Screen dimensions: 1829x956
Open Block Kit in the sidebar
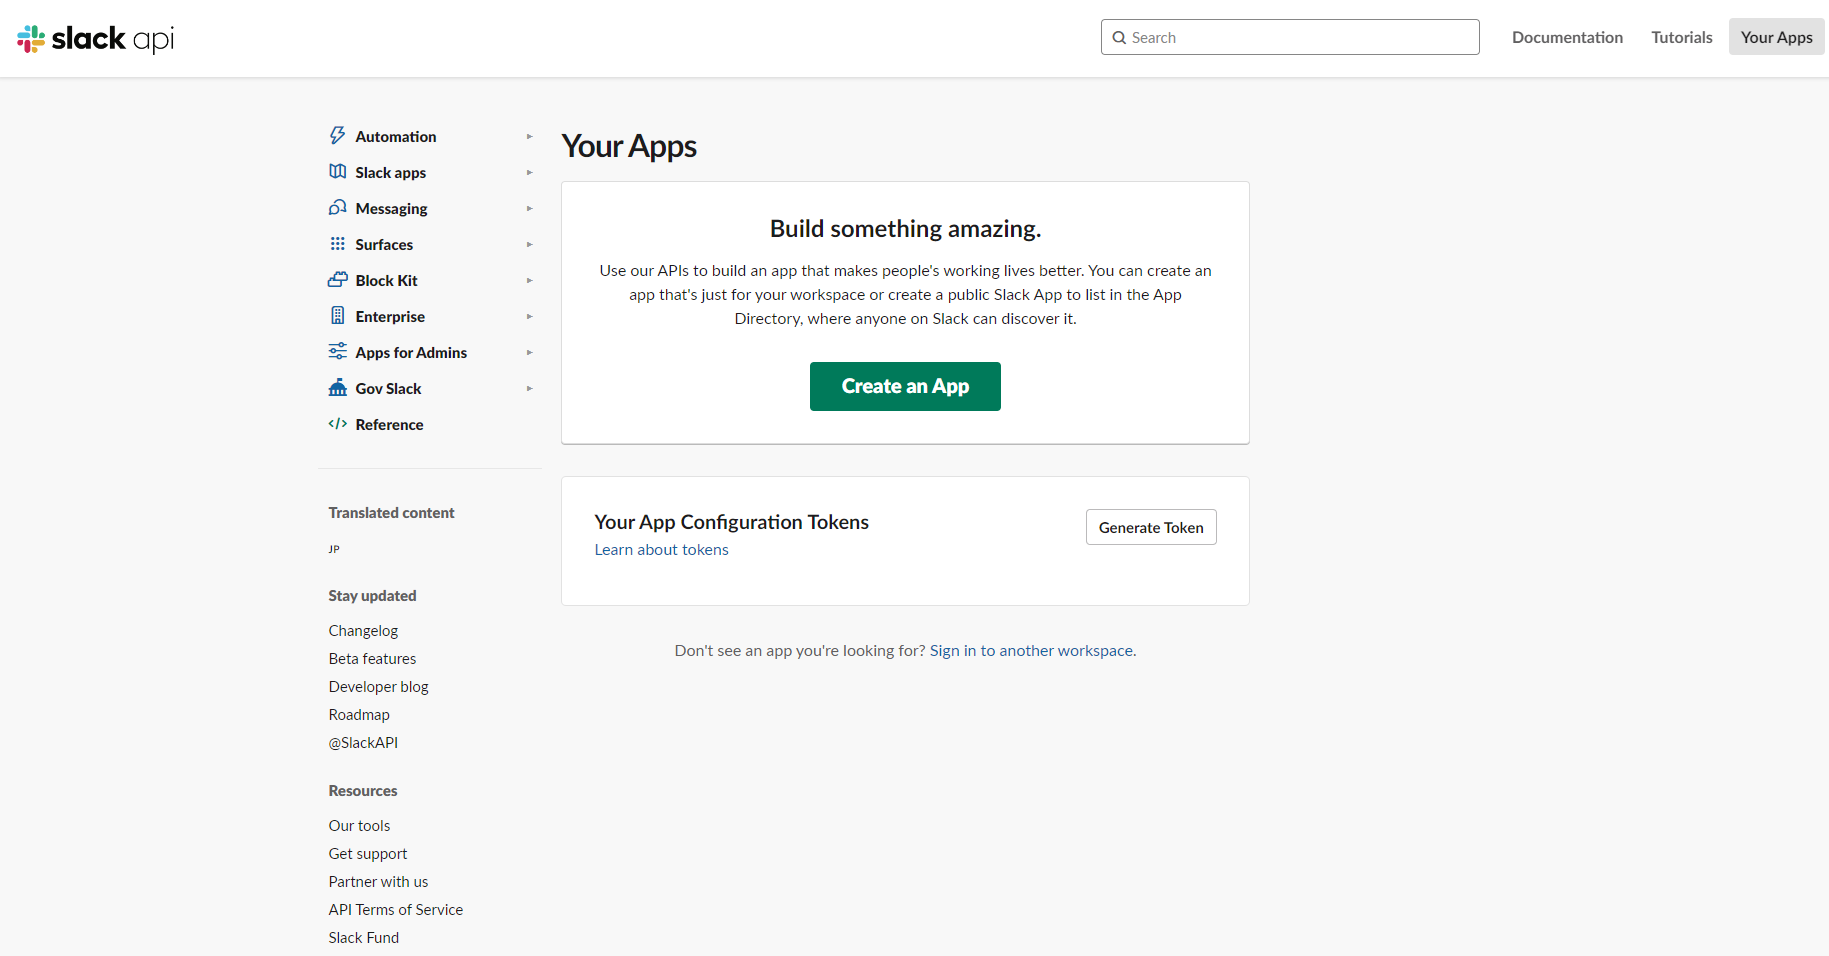click(387, 281)
